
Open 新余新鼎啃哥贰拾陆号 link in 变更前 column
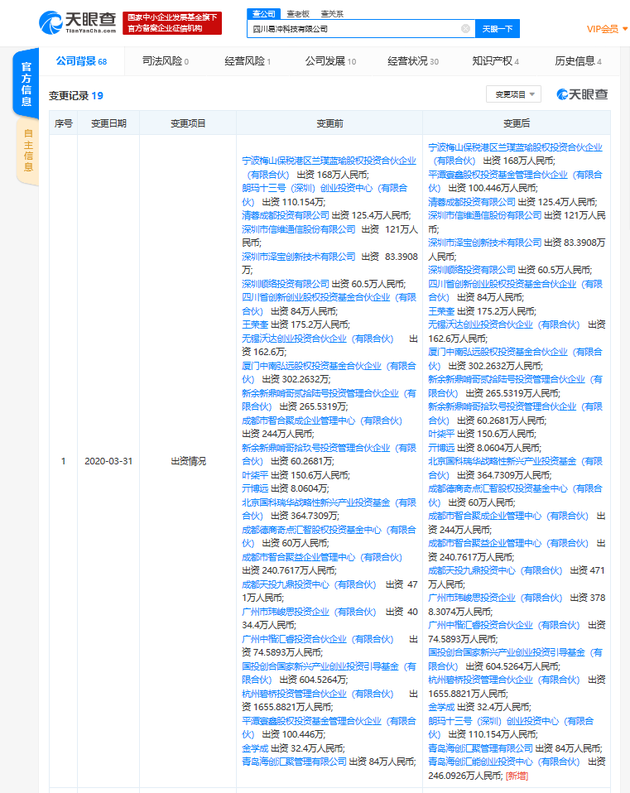coord(329,400)
